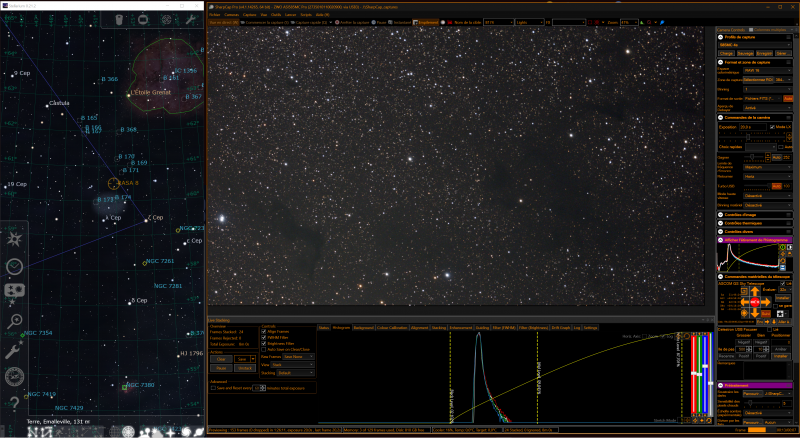Slew telescope south with down arrow

[x=755, y=313]
